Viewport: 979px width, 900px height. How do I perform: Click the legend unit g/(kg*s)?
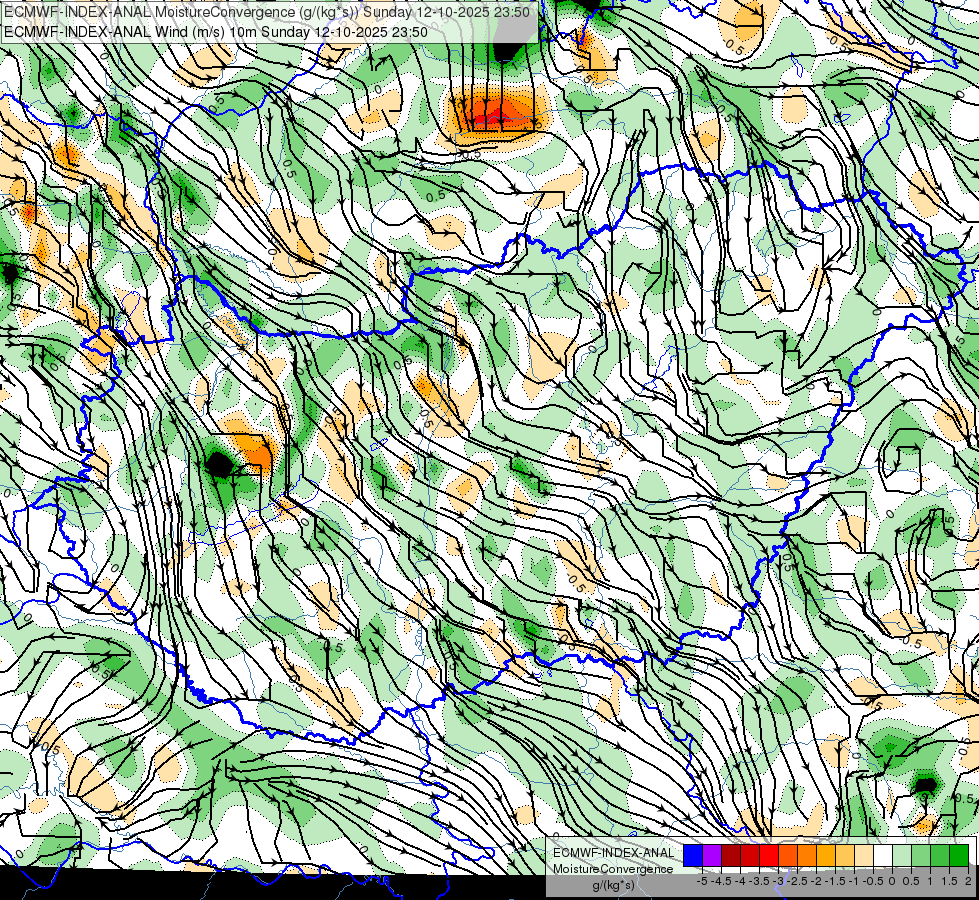pos(613,886)
